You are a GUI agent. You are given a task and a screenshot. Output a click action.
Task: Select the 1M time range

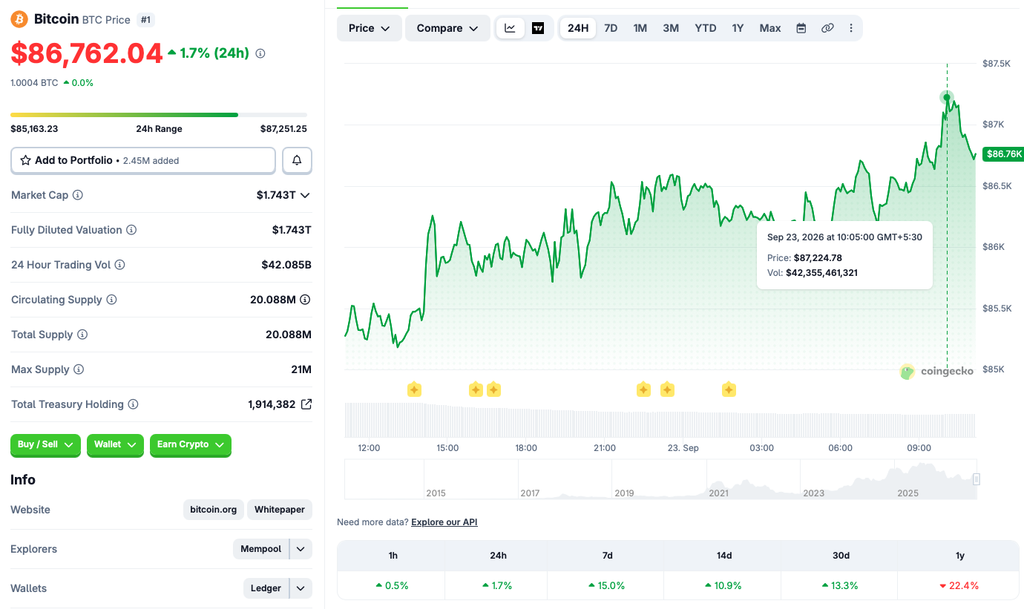[640, 28]
